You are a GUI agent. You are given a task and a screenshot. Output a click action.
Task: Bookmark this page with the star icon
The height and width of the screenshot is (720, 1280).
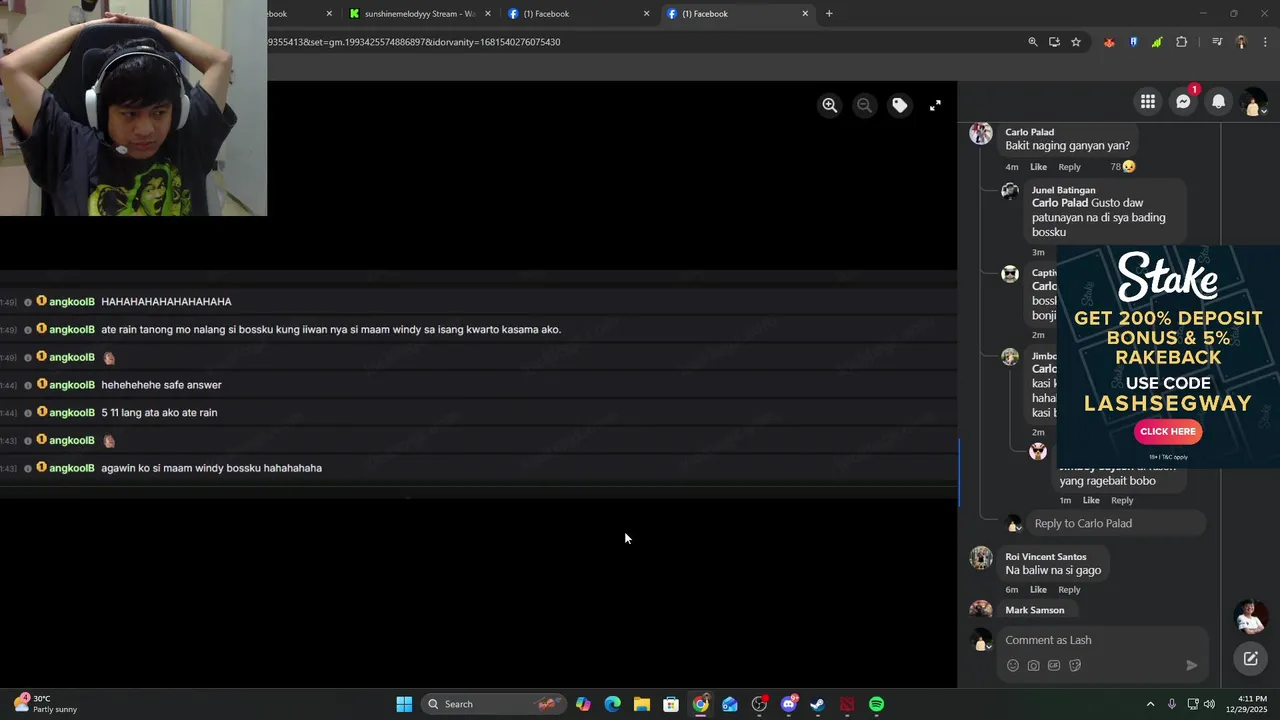click(x=1076, y=42)
